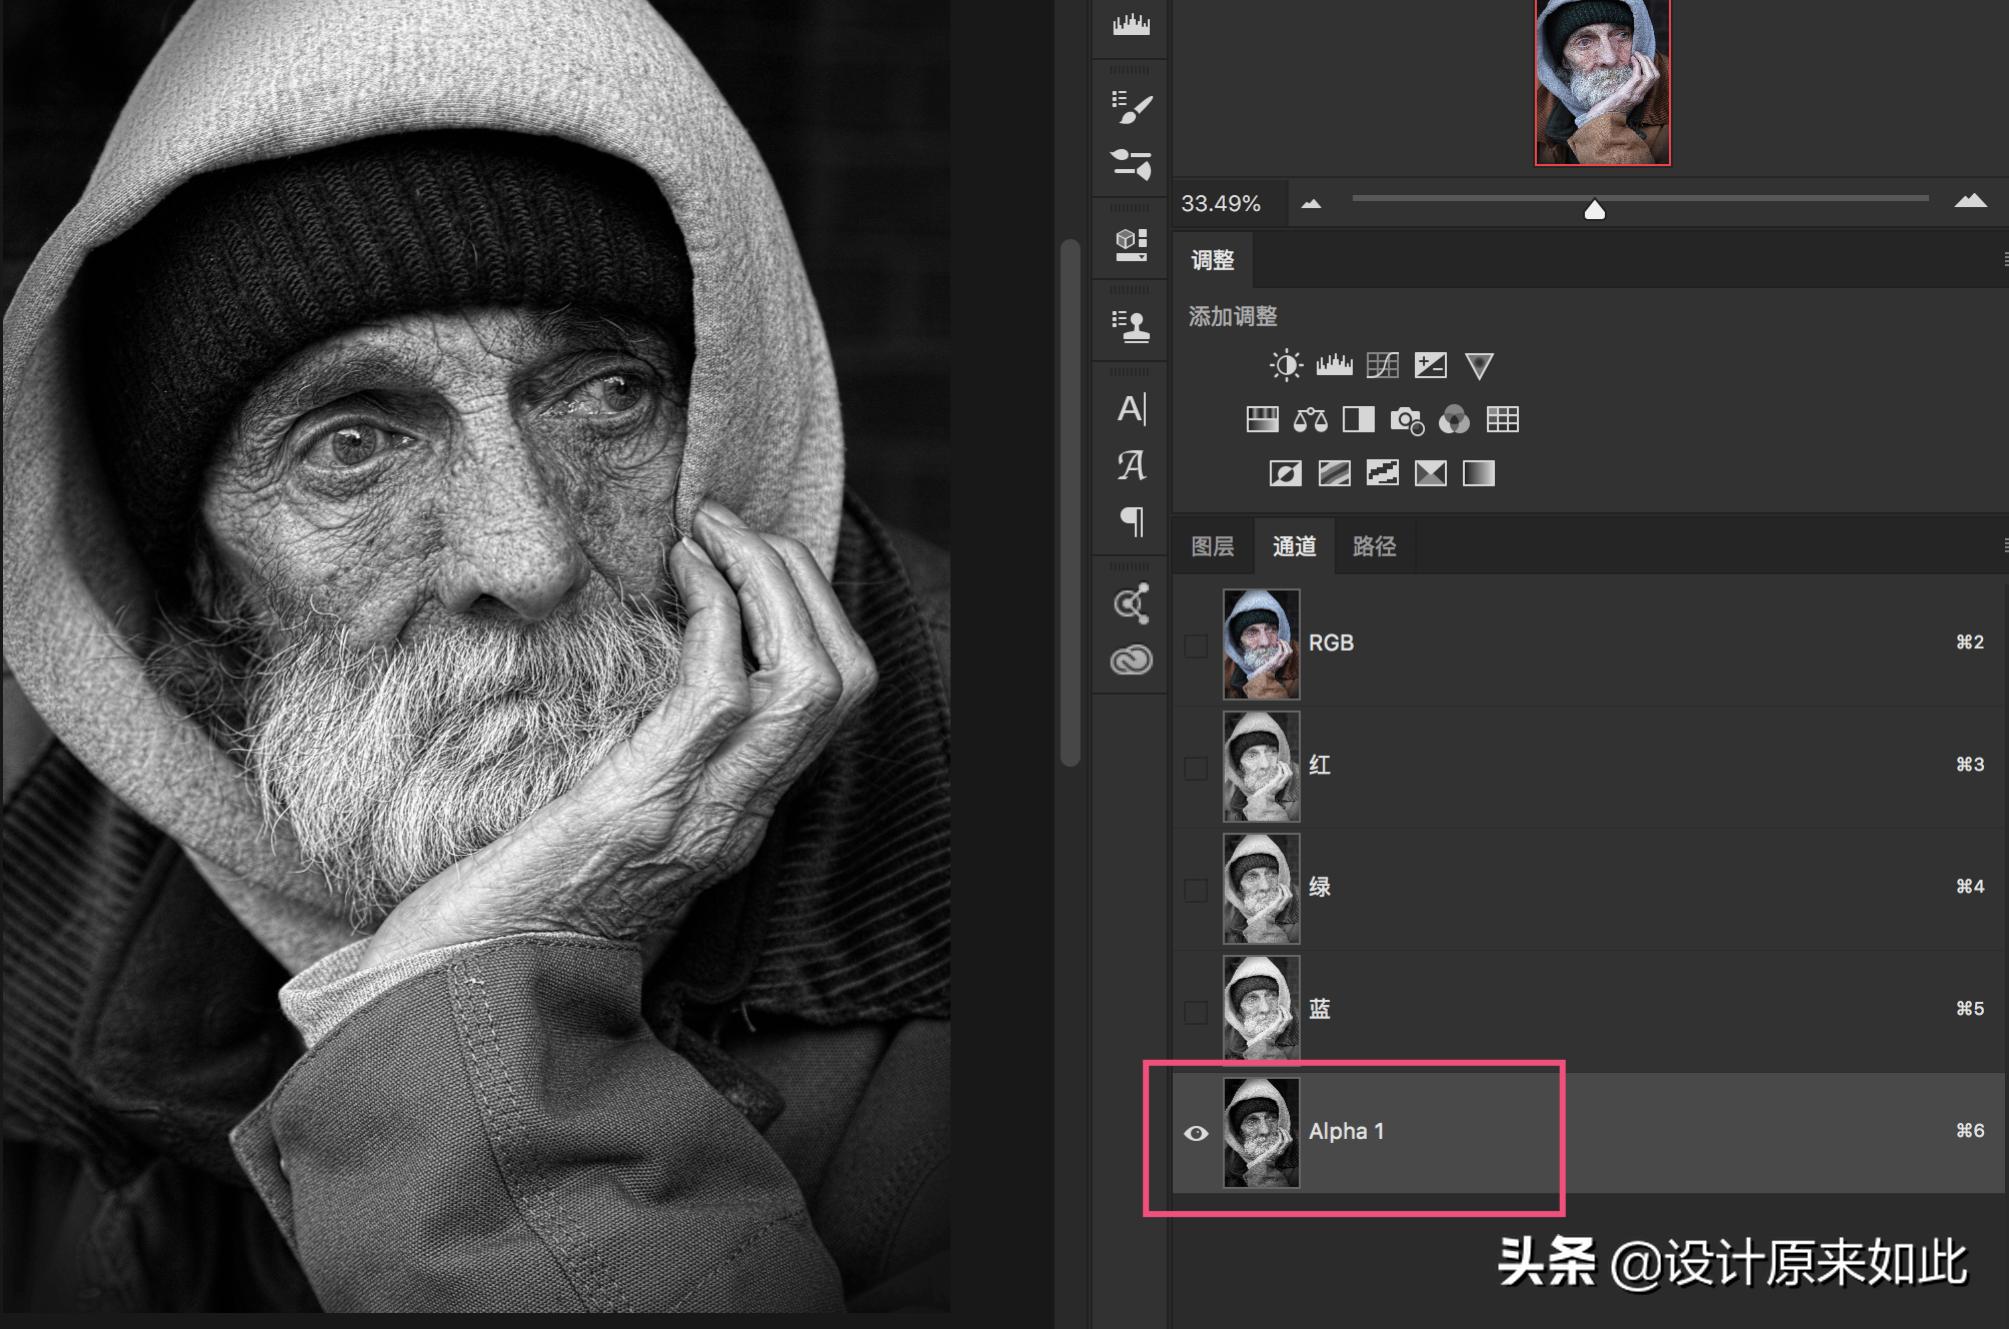Open the Clone Source panel icon
Viewport: 2009px width, 1329px height.
click(x=1133, y=325)
